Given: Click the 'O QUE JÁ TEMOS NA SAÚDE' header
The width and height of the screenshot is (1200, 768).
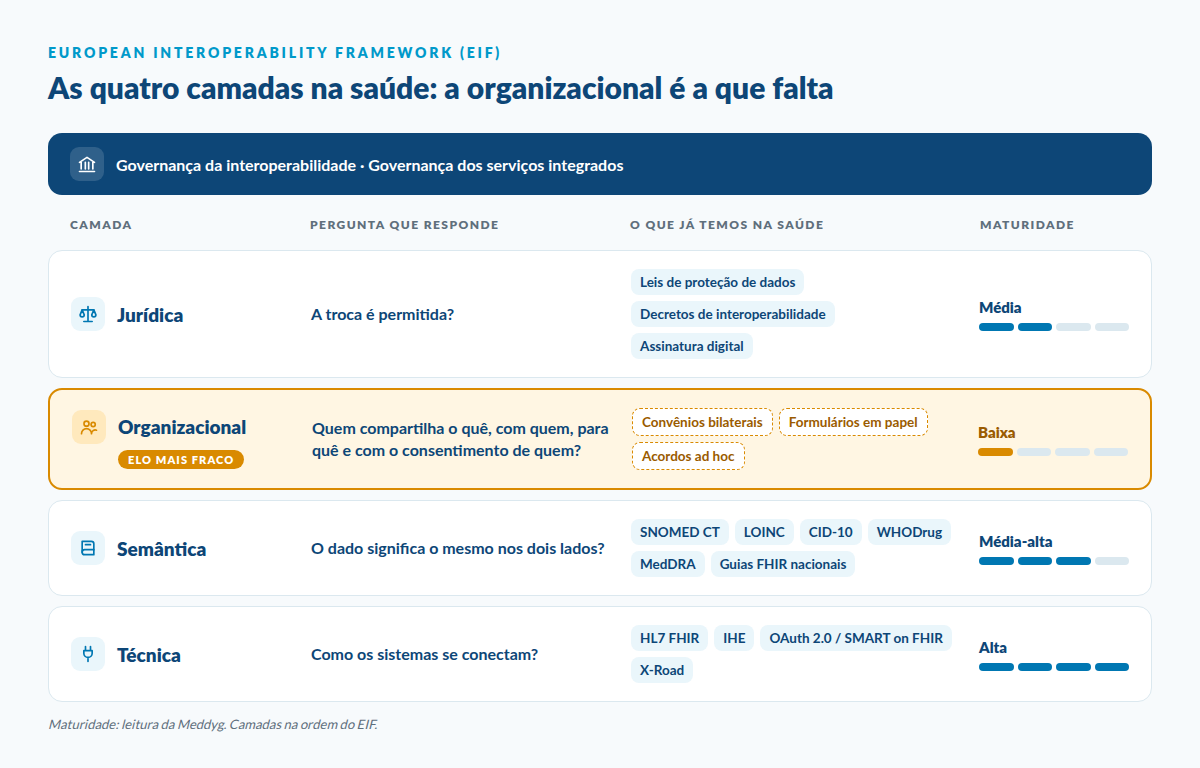Looking at the screenshot, I should click(727, 225).
